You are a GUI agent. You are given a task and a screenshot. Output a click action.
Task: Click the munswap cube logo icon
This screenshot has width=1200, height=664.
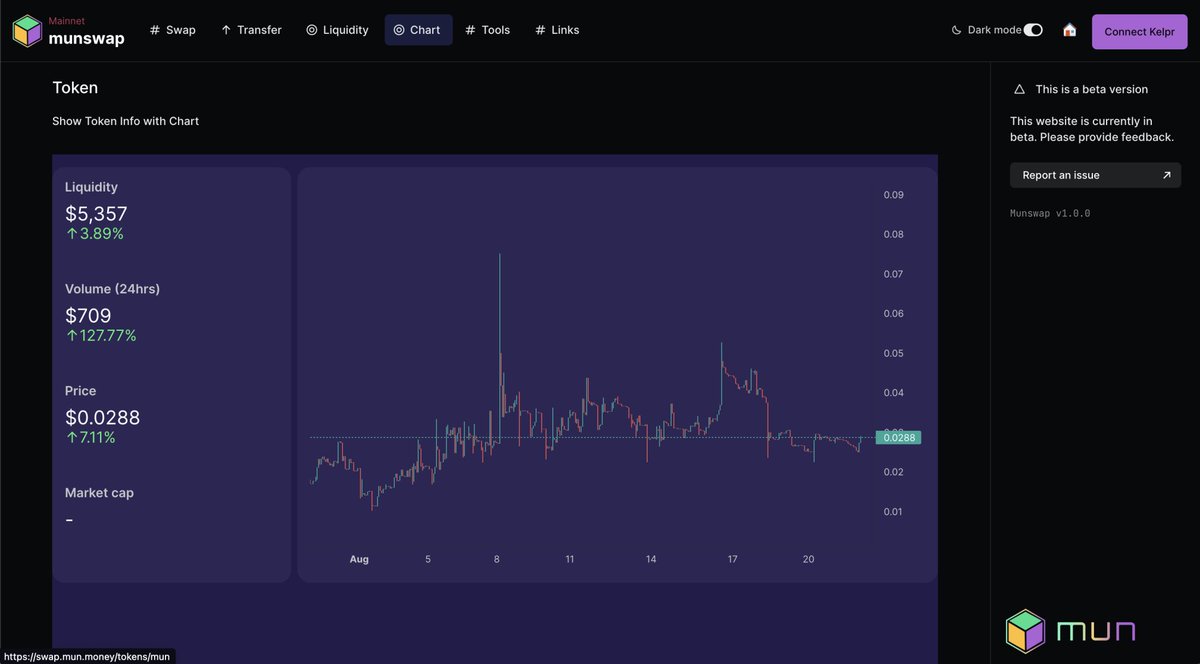(27, 30)
